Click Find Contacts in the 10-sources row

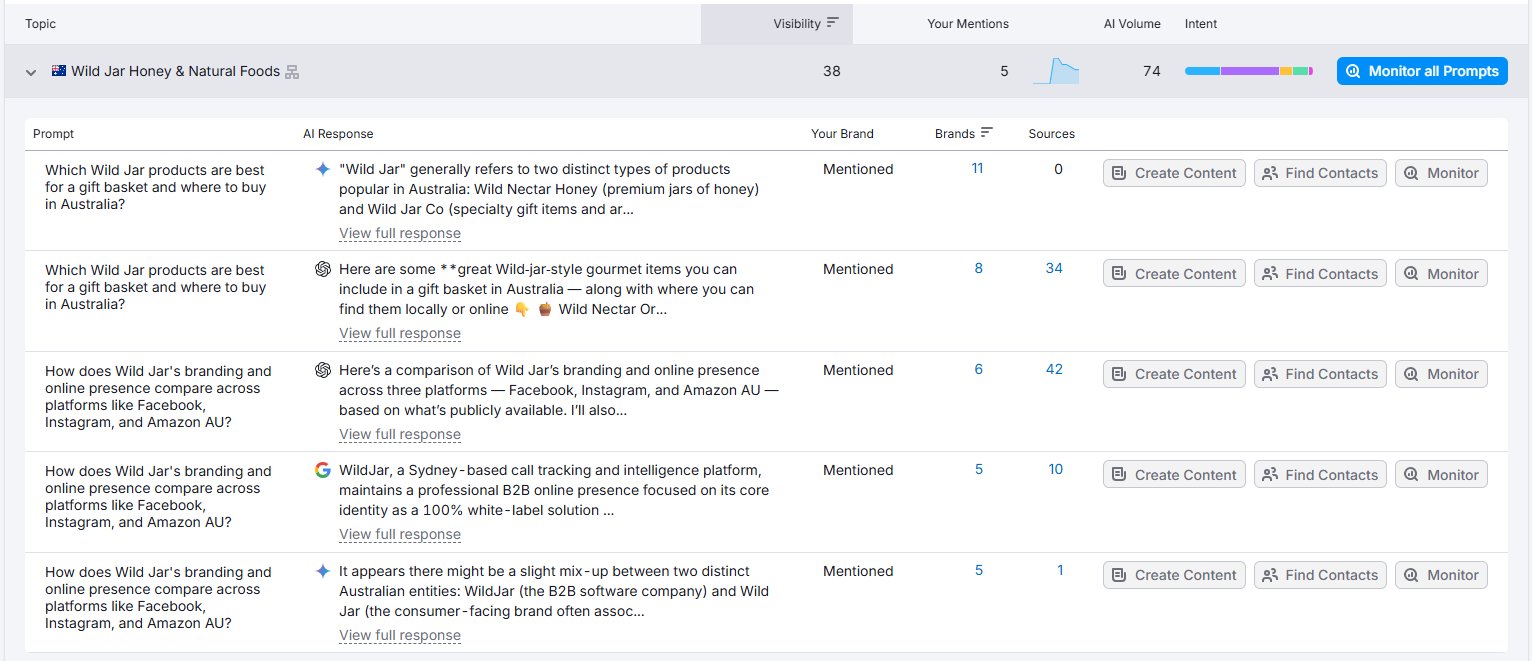(1321, 475)
